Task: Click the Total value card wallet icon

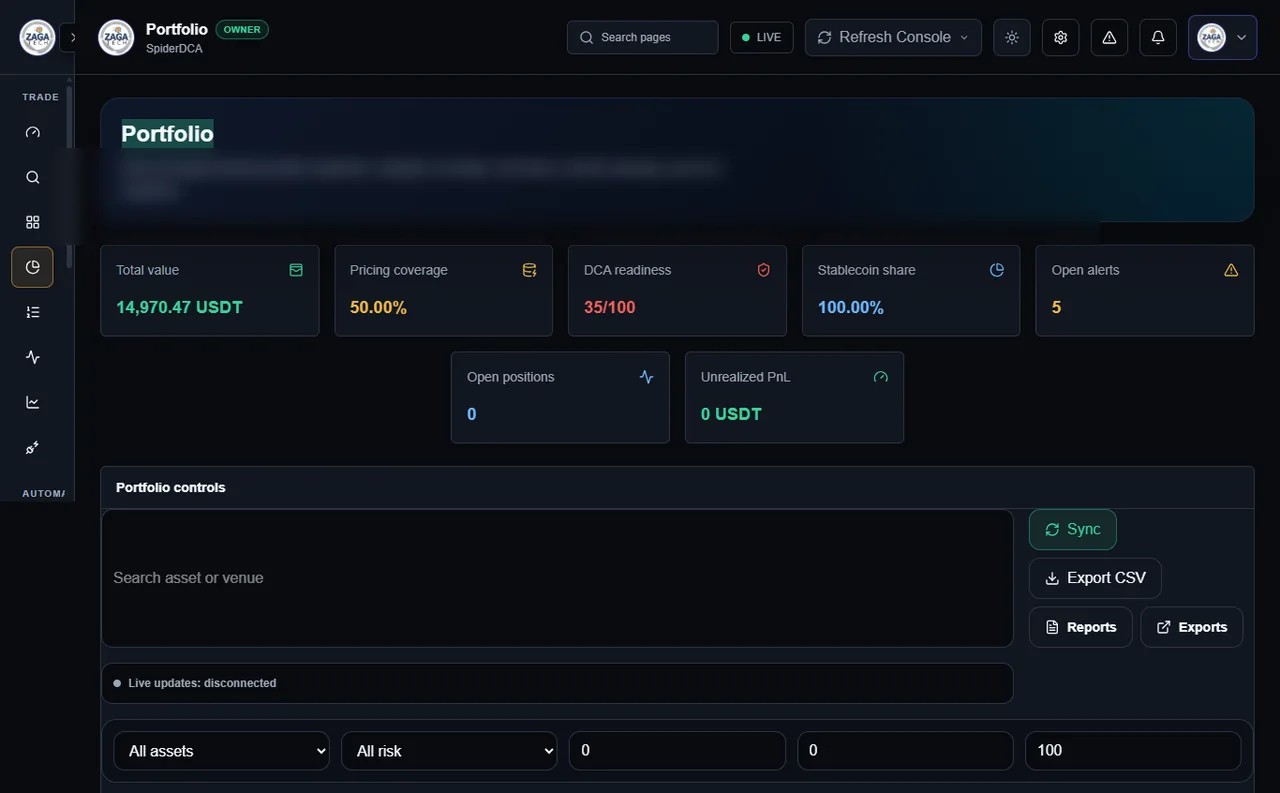Action: pyautogui.click(x=296, y=270)
